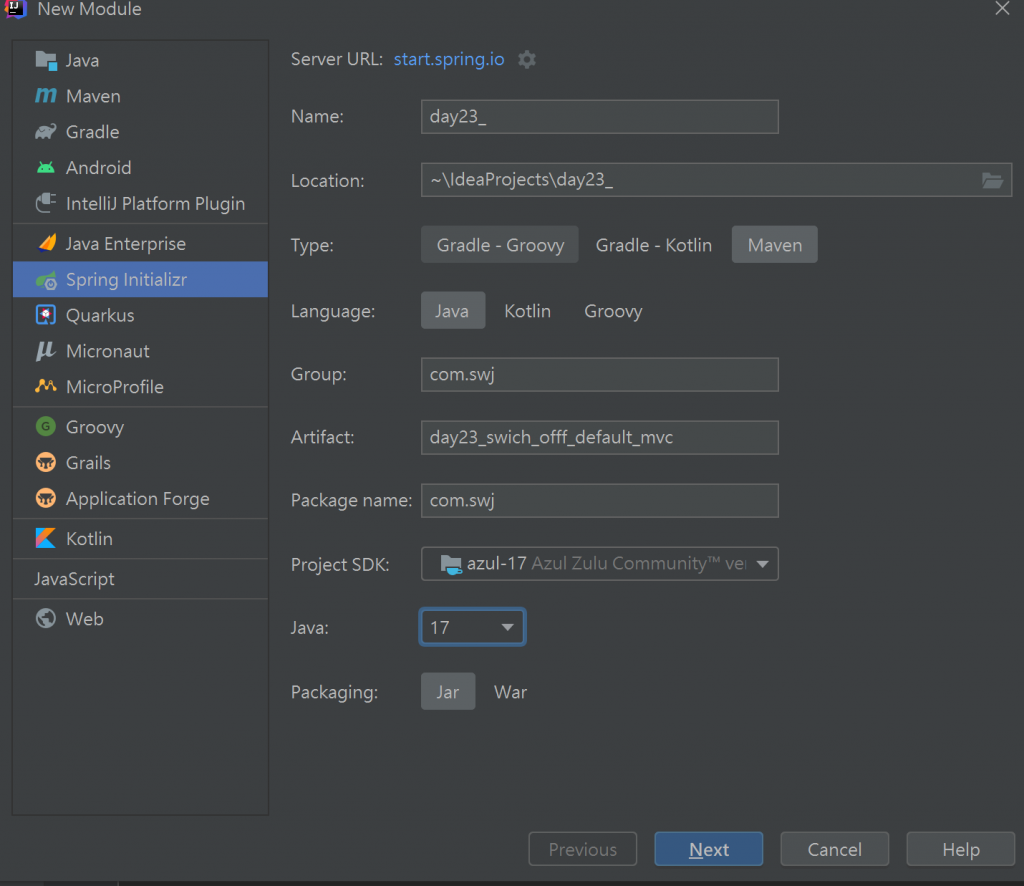
Task: Click the Previous button
Action: 583,849
